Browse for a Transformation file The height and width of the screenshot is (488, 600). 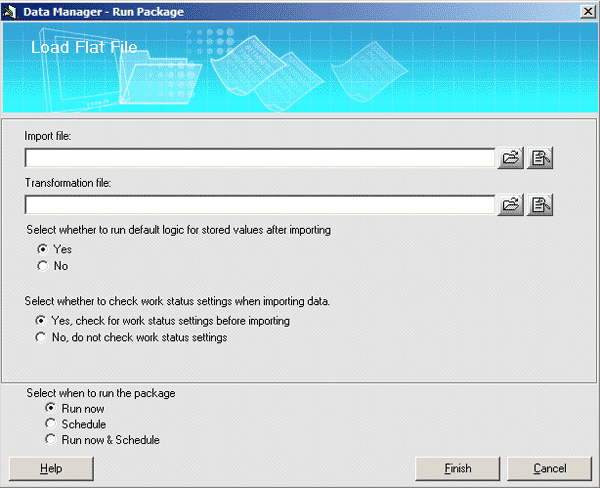[x=510, y=205]
